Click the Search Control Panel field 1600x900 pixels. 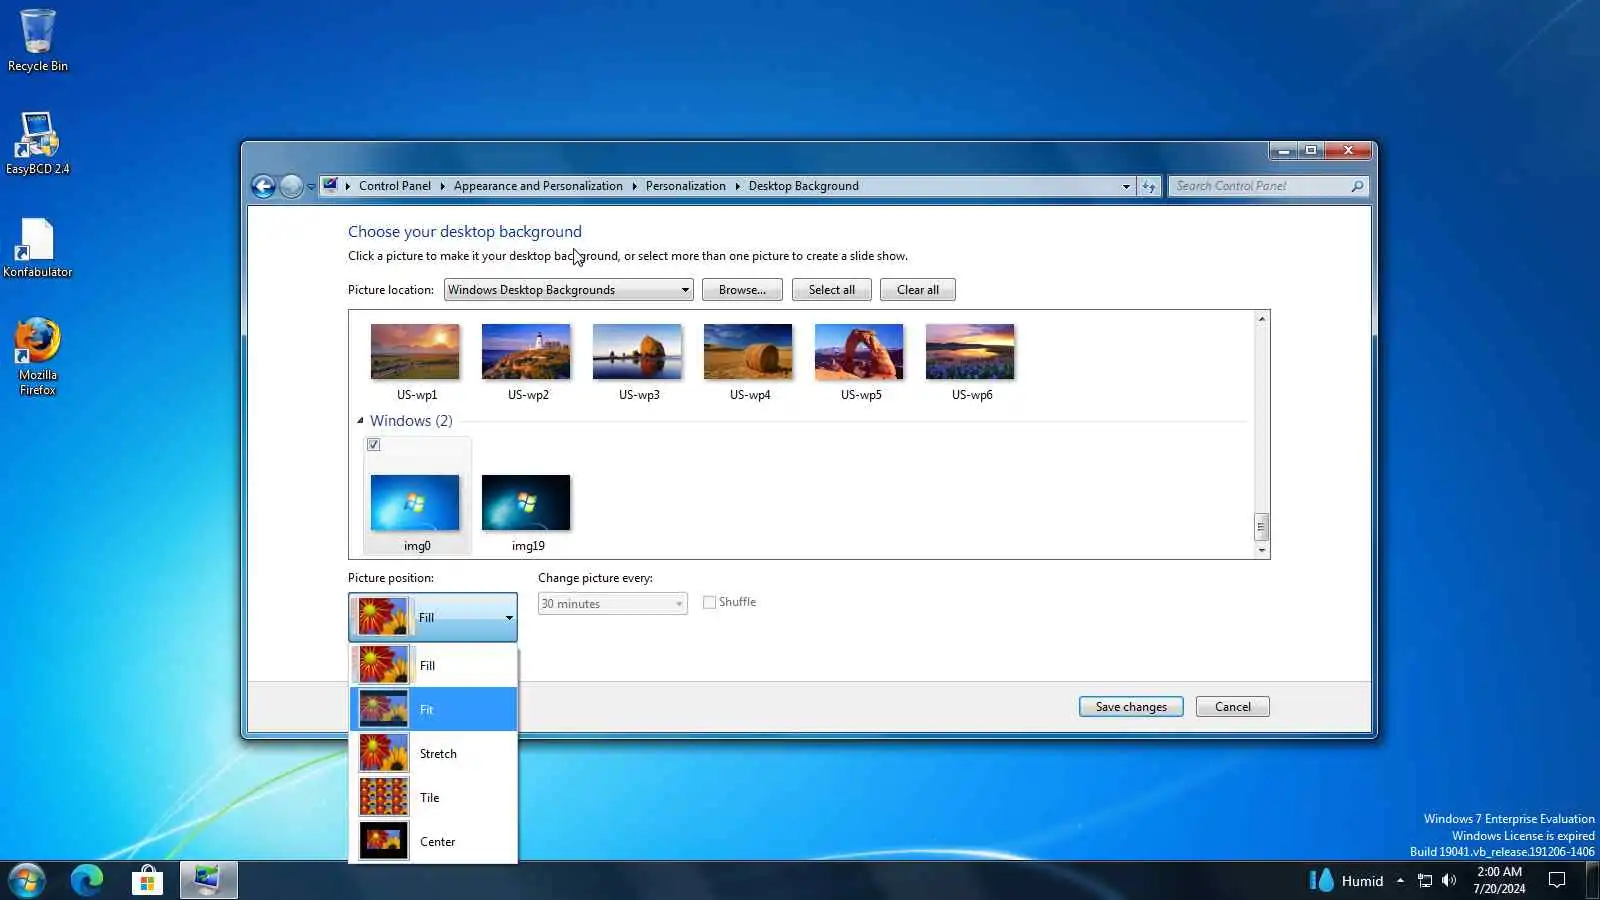click(1260, 186)
